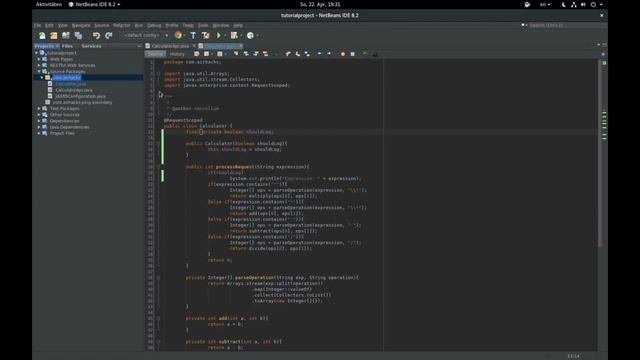Click the Java file icon beside CalculatorApi.java in tree

pyautogui.click(x=50, y=90)
